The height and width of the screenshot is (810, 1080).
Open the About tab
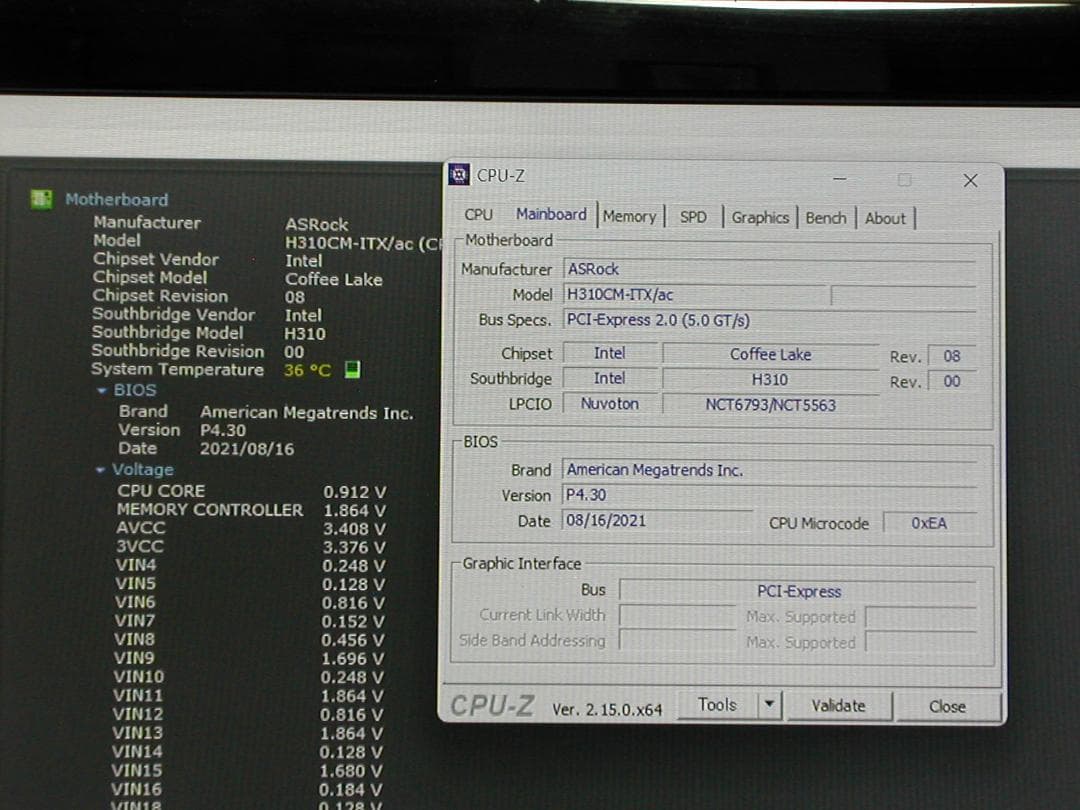[886, 217]
